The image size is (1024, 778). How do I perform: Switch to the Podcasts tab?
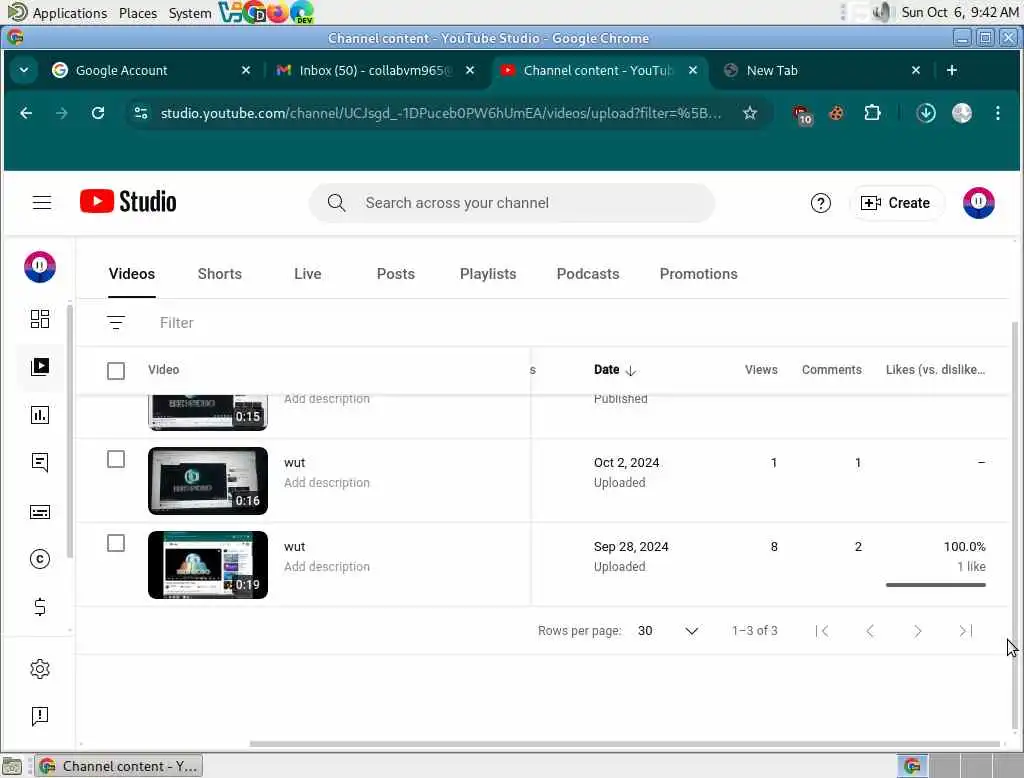pyautogui.click(x=588, y=274)
